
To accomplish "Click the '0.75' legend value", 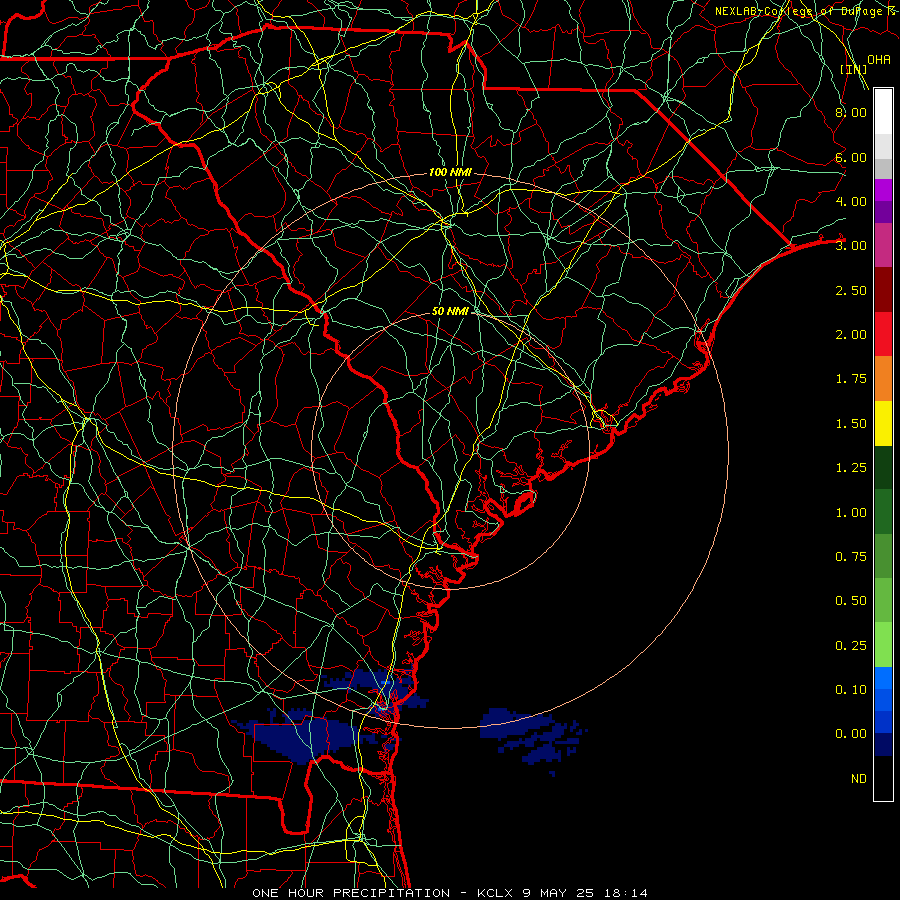I will 851,557.
